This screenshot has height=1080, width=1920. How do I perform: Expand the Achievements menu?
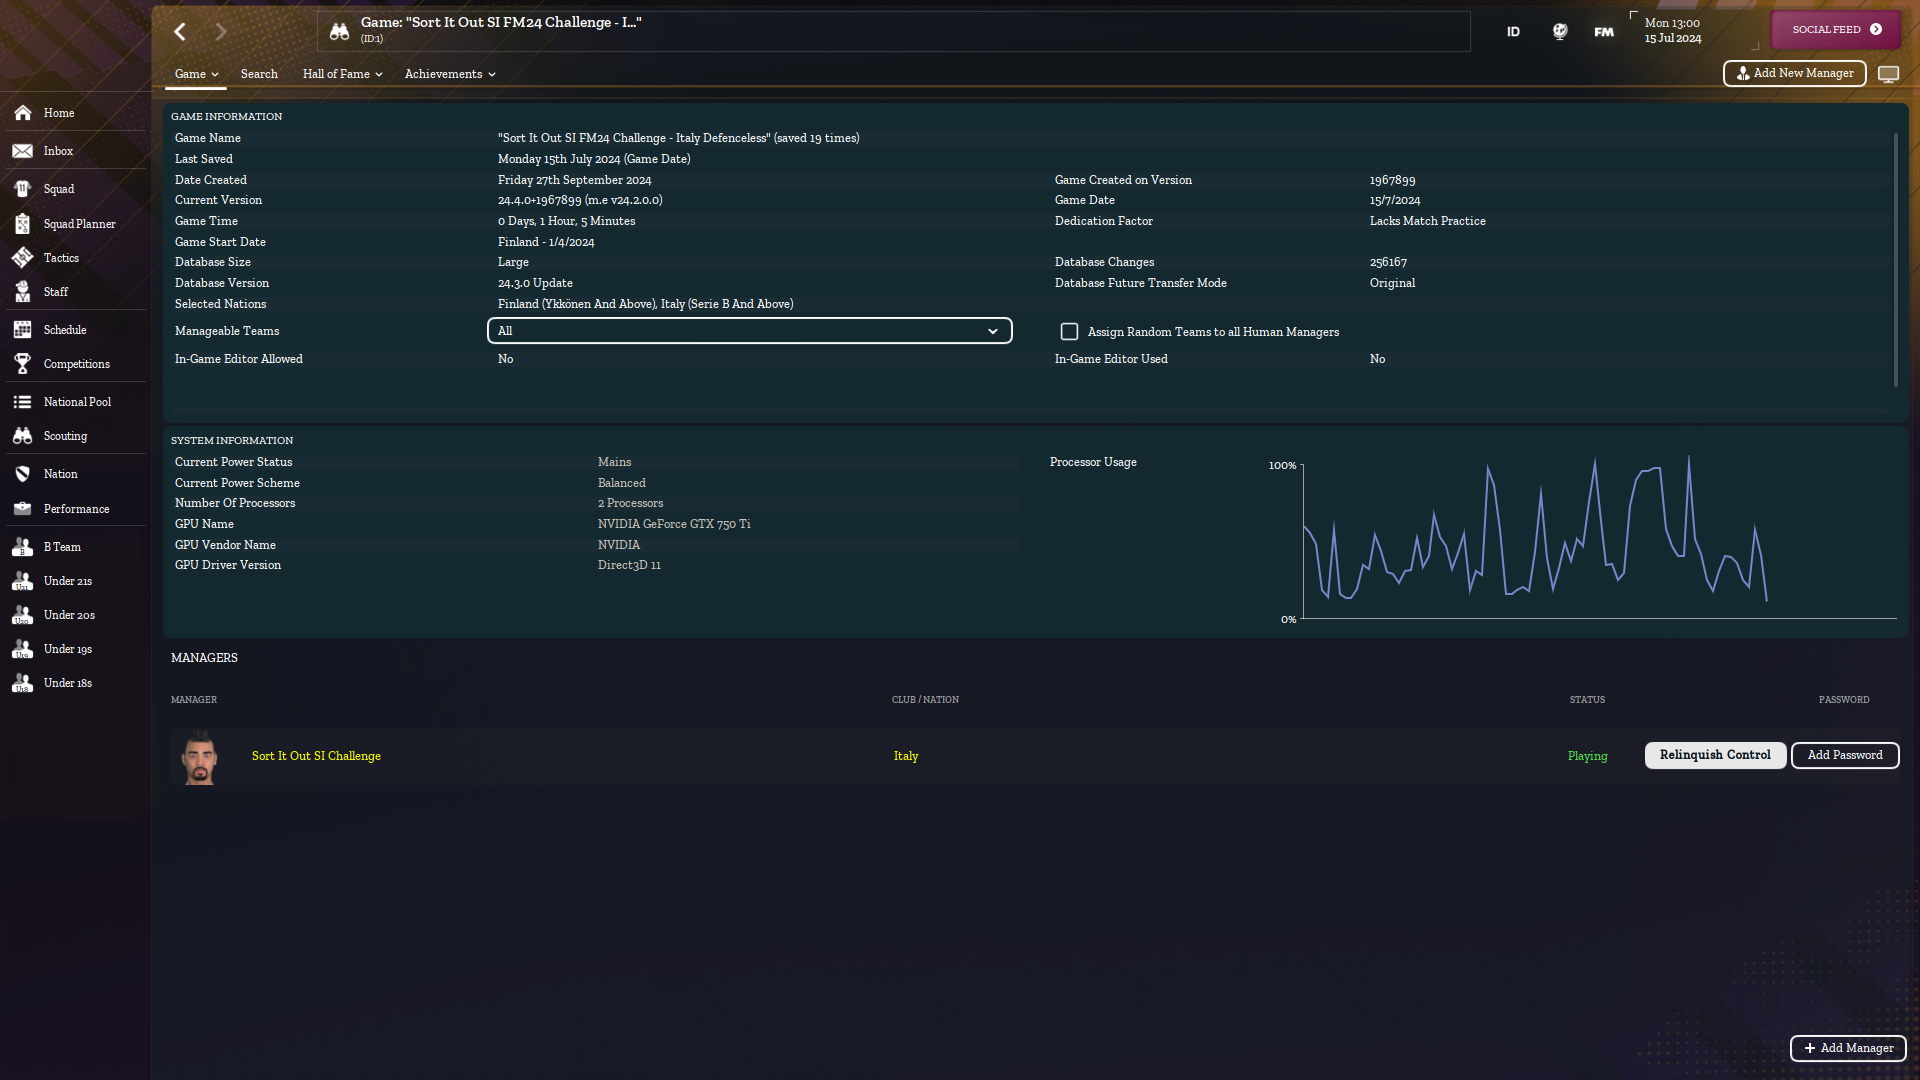(450, 74)
